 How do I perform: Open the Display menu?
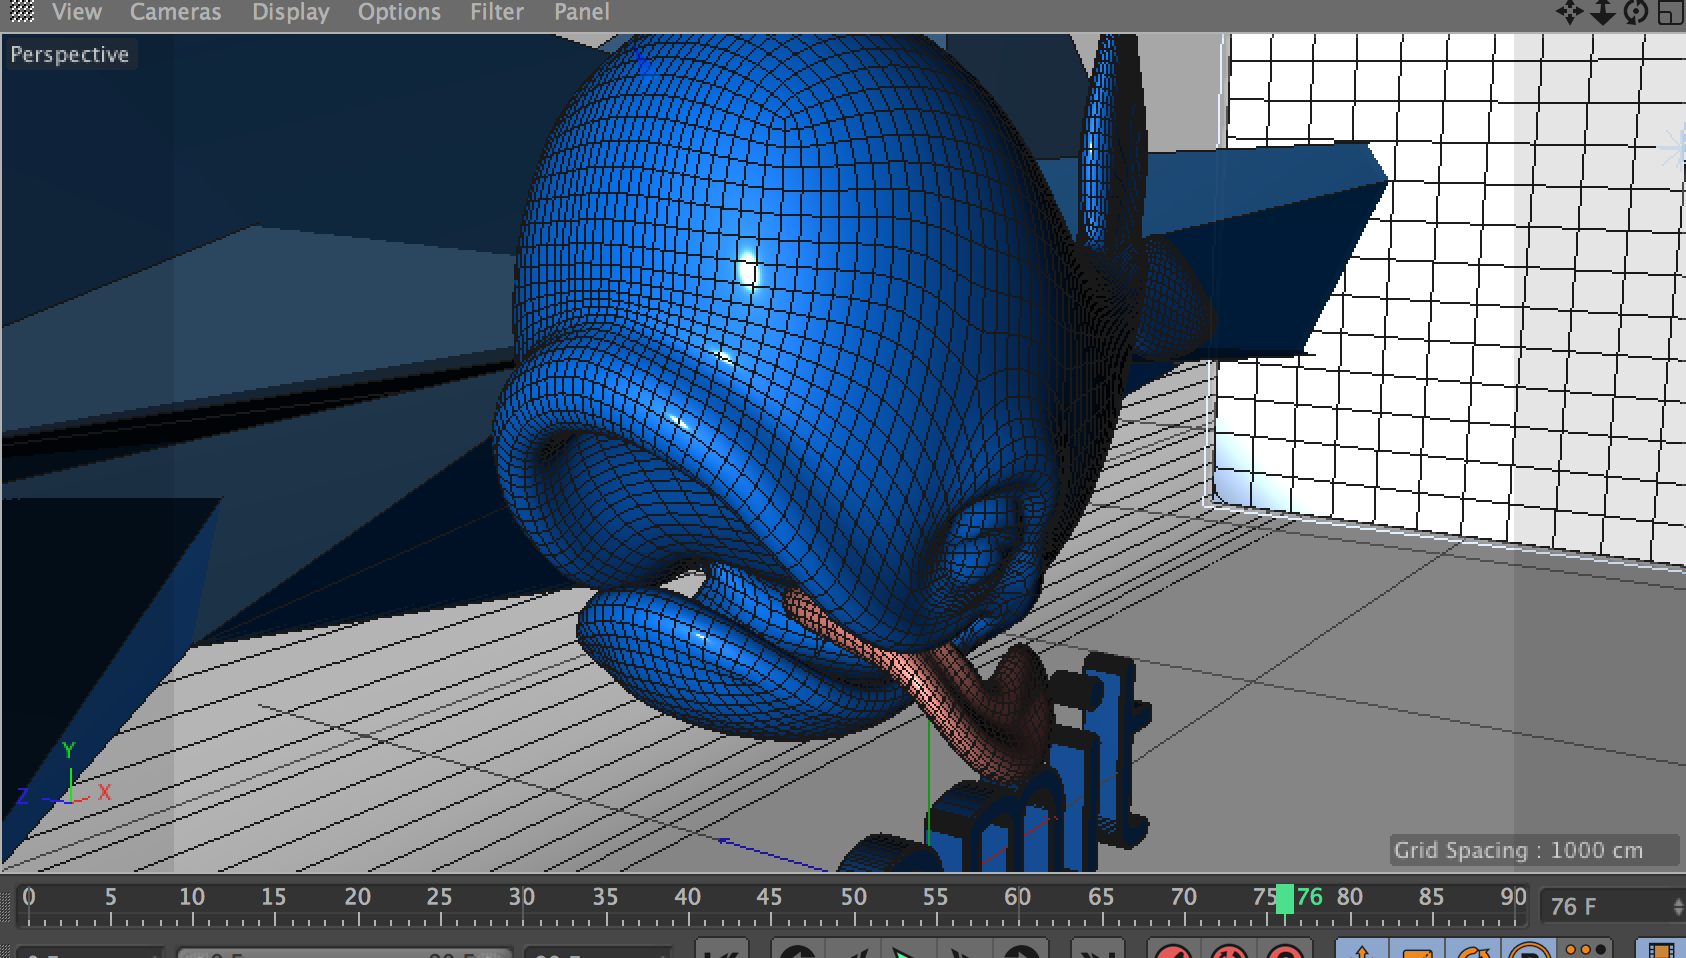[290, 12]
